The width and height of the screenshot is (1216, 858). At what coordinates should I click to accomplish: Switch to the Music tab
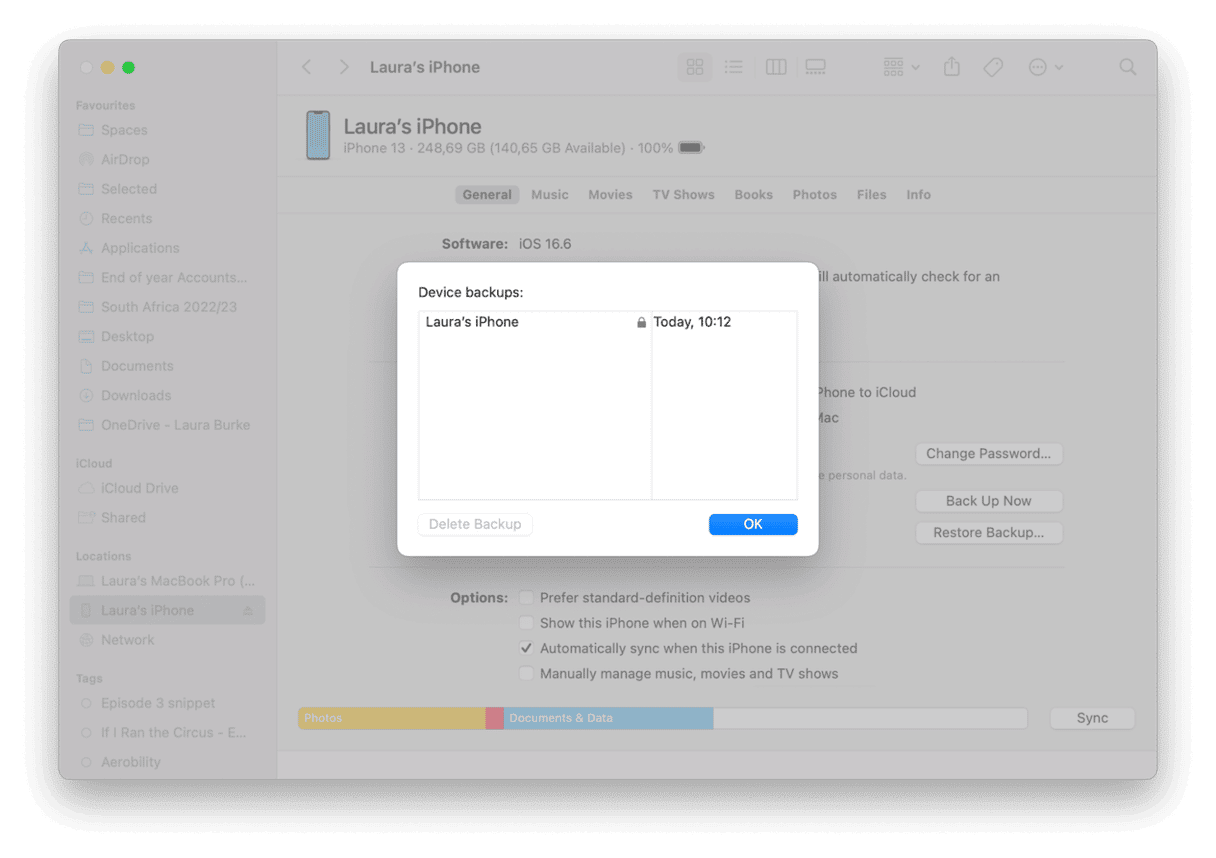550,194
